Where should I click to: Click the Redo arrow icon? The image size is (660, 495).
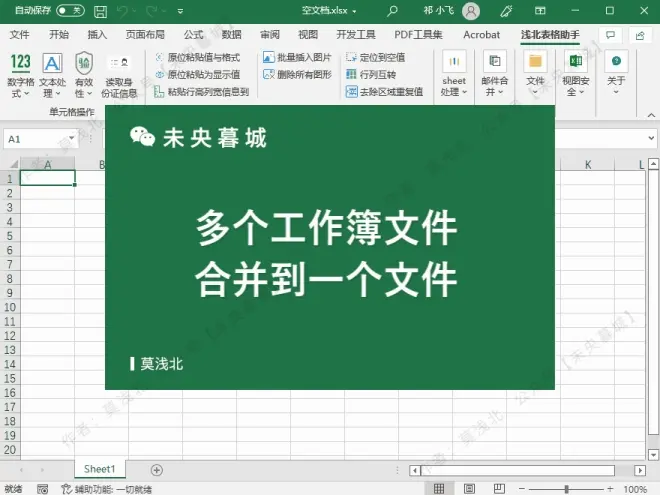tap(151, 11)
